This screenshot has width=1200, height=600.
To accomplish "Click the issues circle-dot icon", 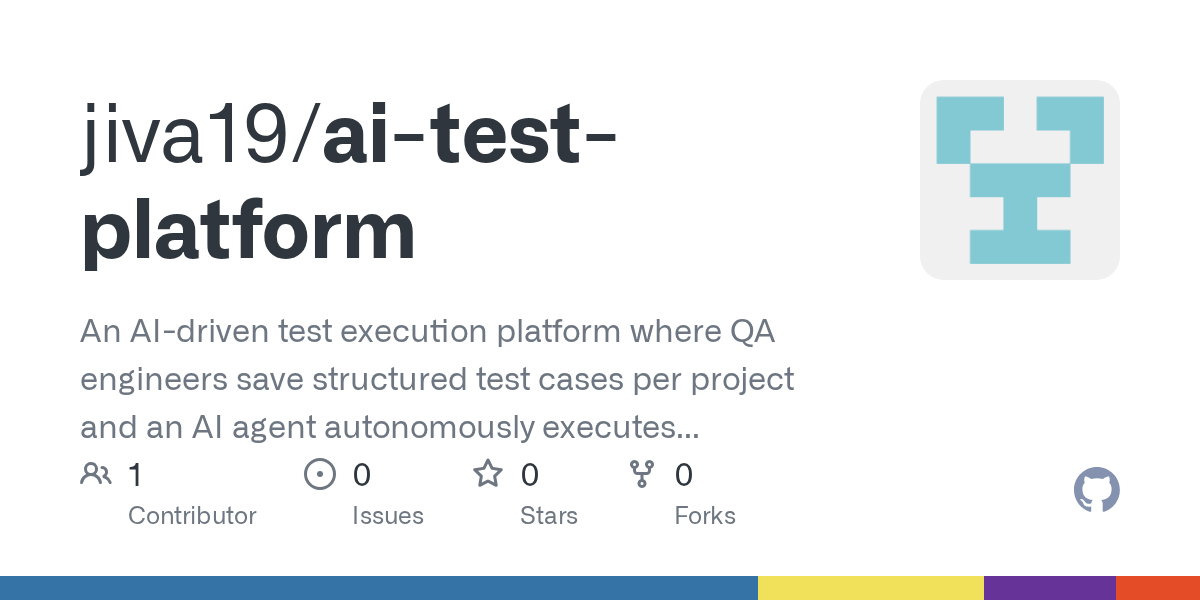I will pyautogui.click(x=319, y=474).
